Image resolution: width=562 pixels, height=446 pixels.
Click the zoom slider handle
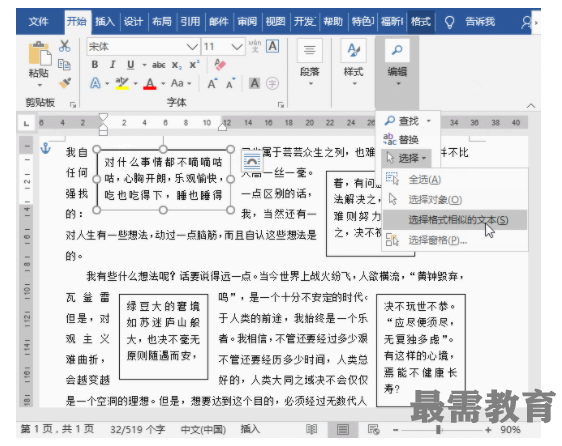(438, 430)
